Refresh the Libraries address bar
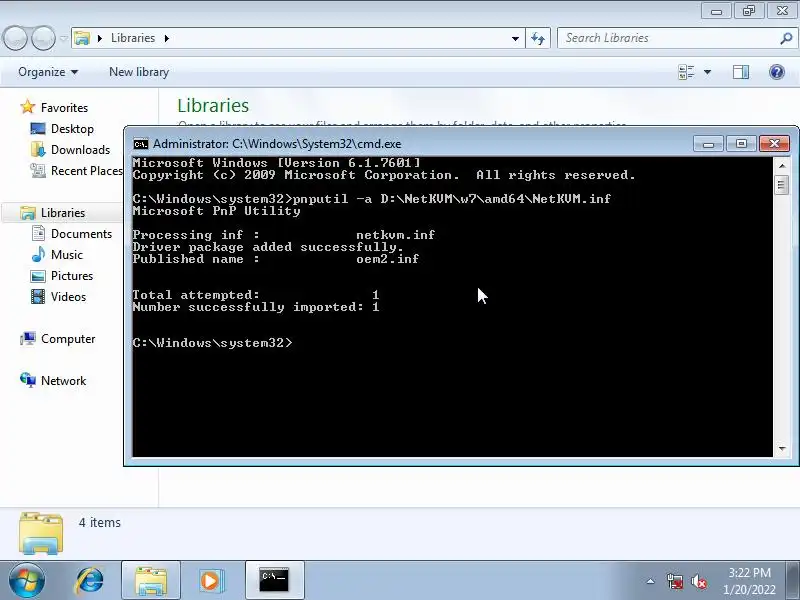This screenshot has width=800, height=600. [538, 38]
